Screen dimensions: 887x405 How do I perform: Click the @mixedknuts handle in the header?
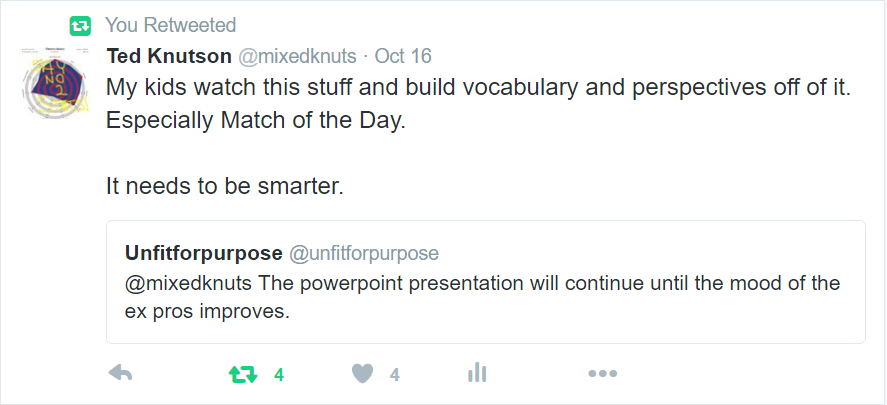point(298,56)
